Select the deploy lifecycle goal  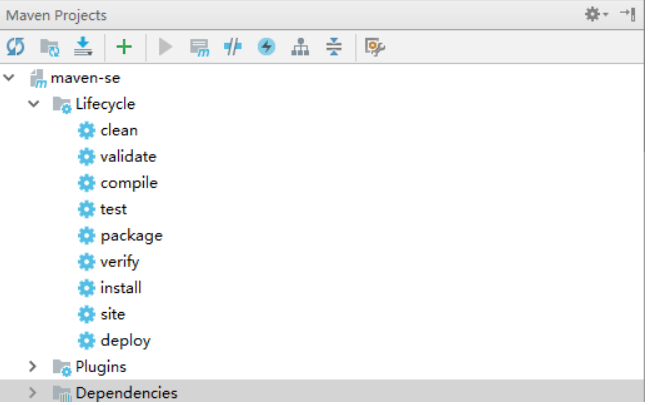(126, 341)
